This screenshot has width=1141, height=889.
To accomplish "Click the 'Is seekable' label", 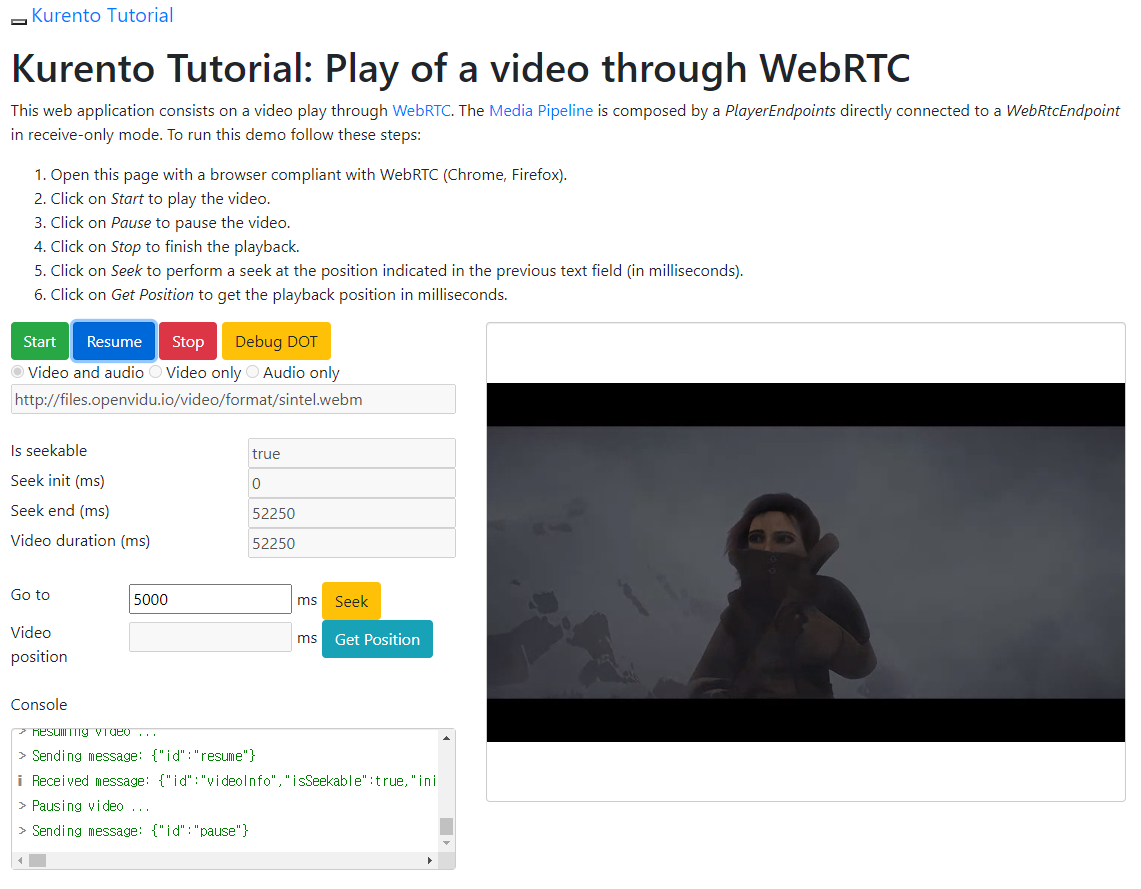I will click(x=49, y=450).
